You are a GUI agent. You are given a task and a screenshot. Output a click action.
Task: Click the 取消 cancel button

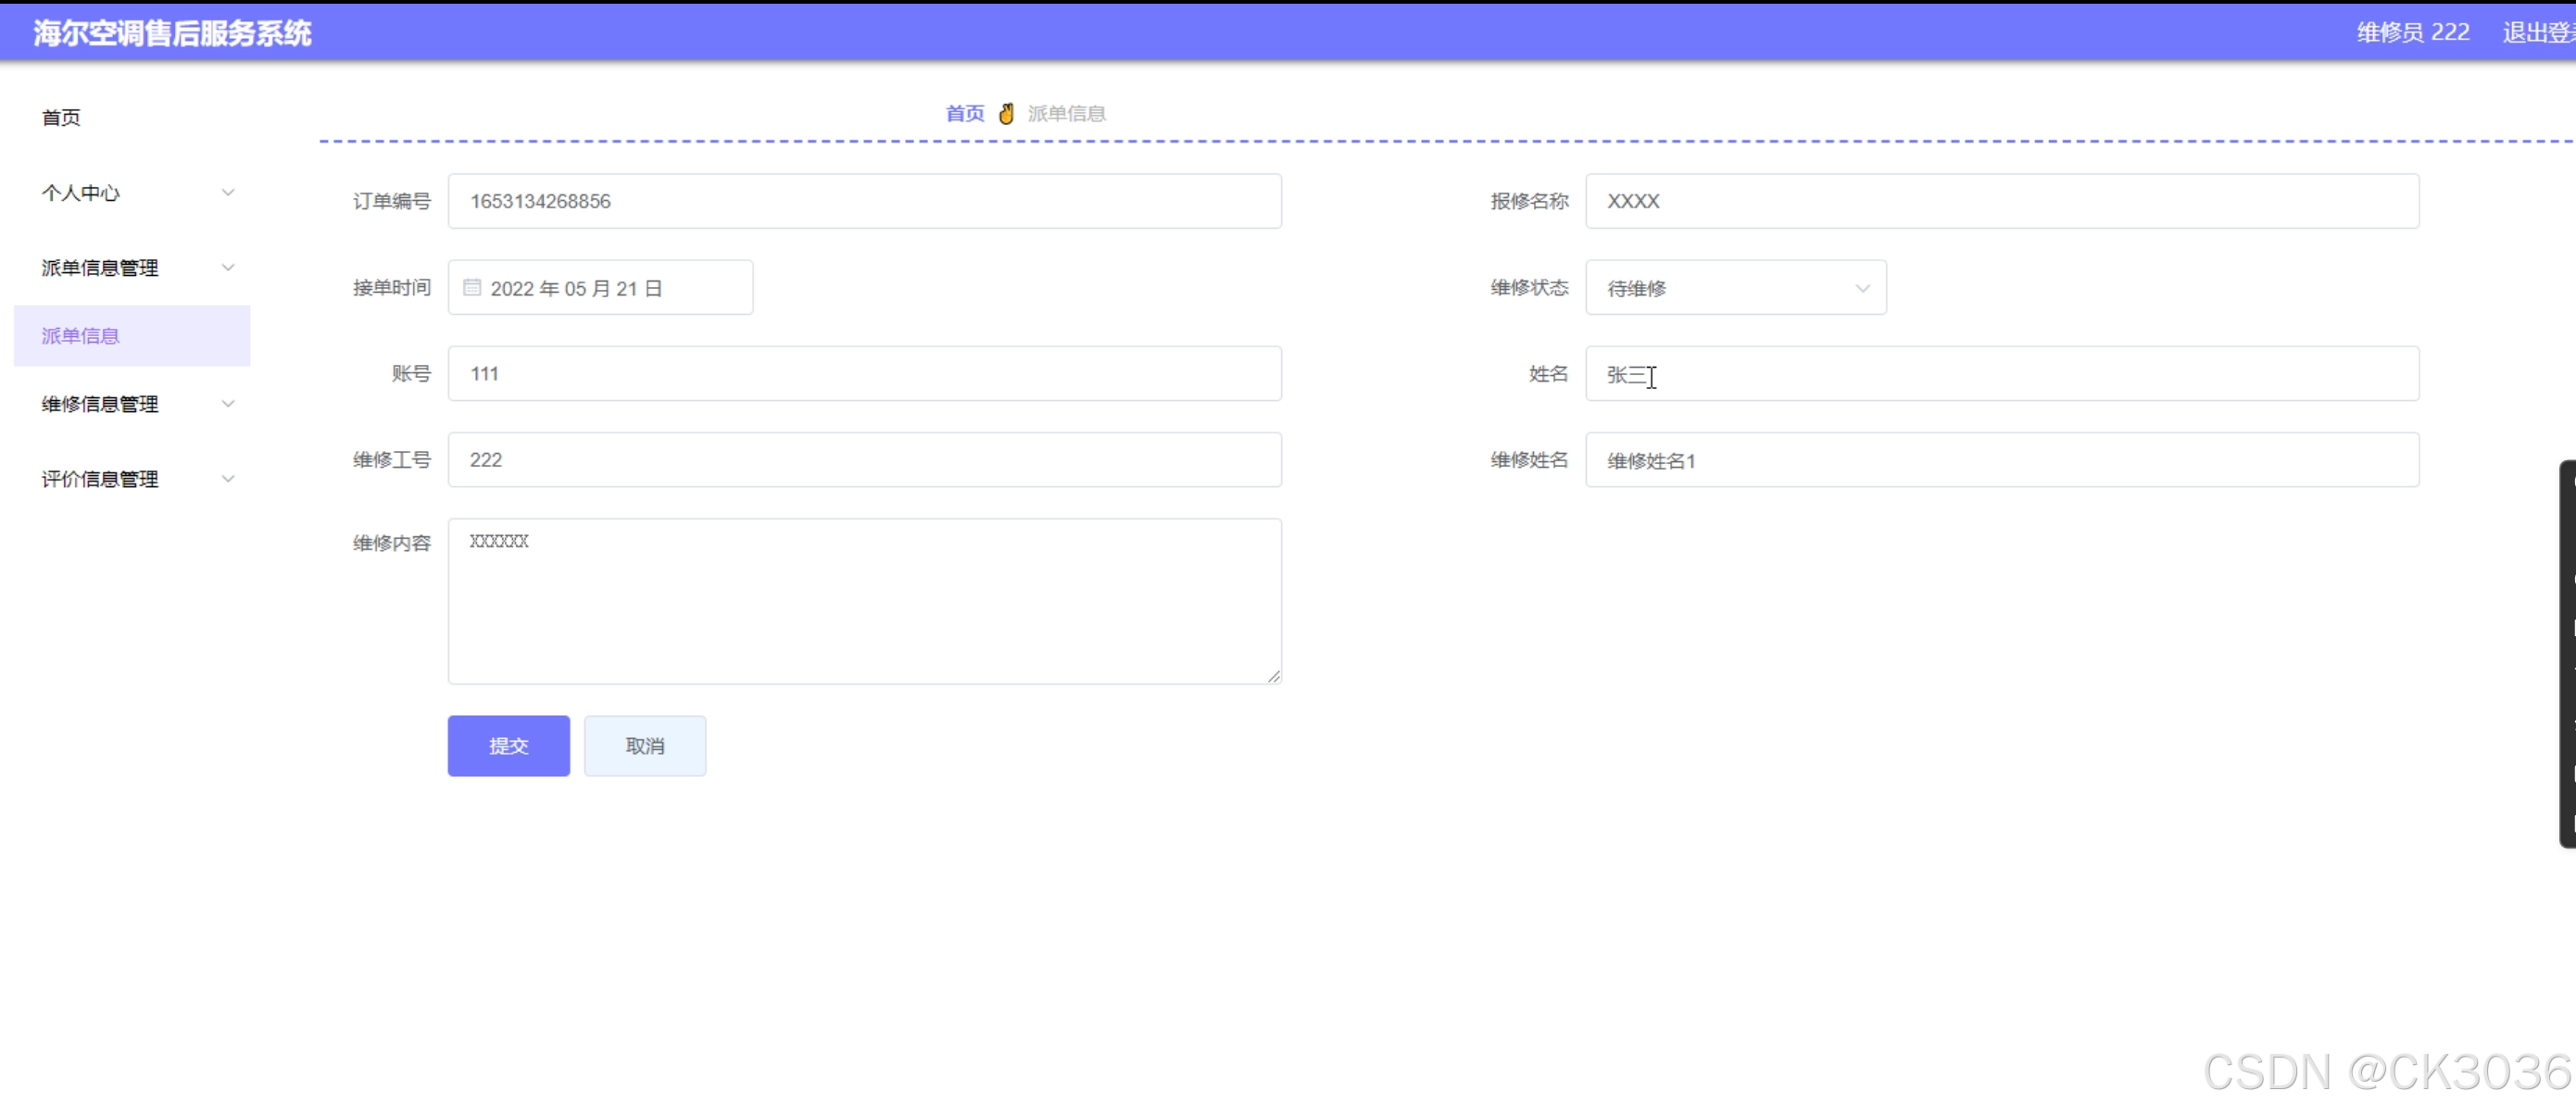[x=645, y=746]
